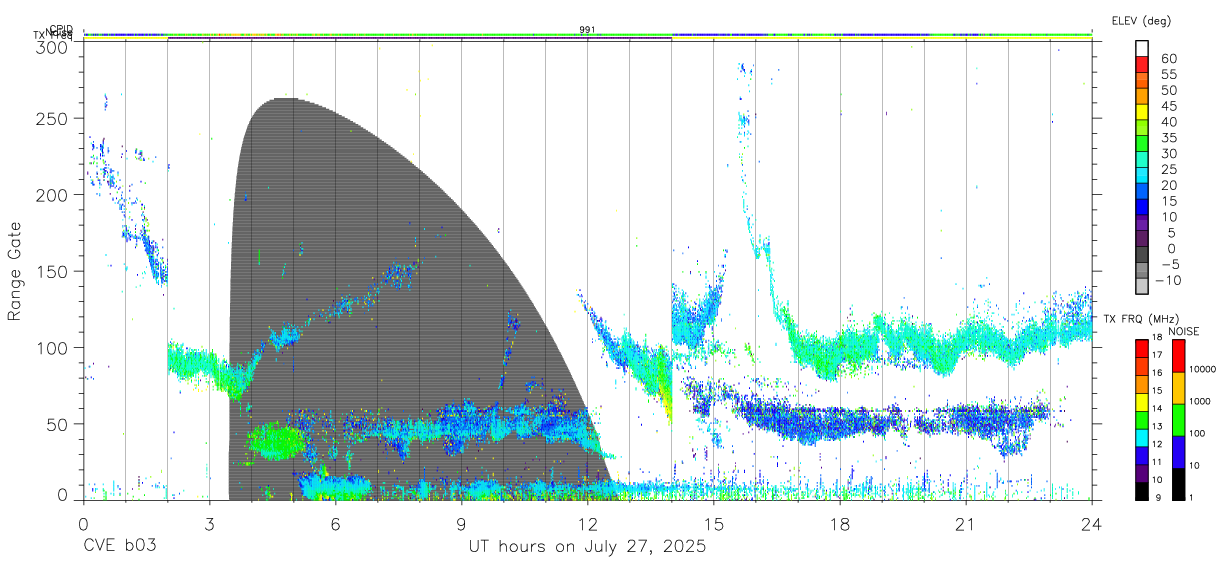Pick the dark gray swatch in ELEV colorbar
The width and height of the screenshot is (1228, 567).
(1142, 255)
